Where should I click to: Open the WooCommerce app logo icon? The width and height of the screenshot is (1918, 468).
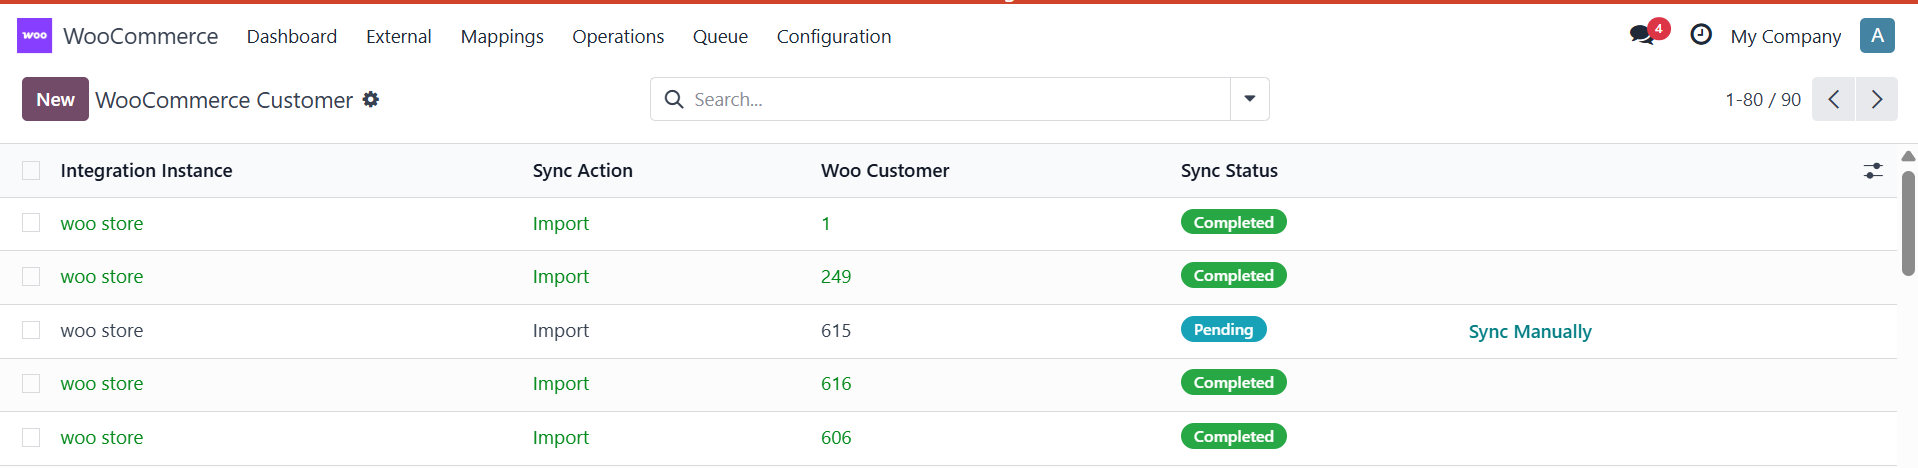(x=35, y=36)
